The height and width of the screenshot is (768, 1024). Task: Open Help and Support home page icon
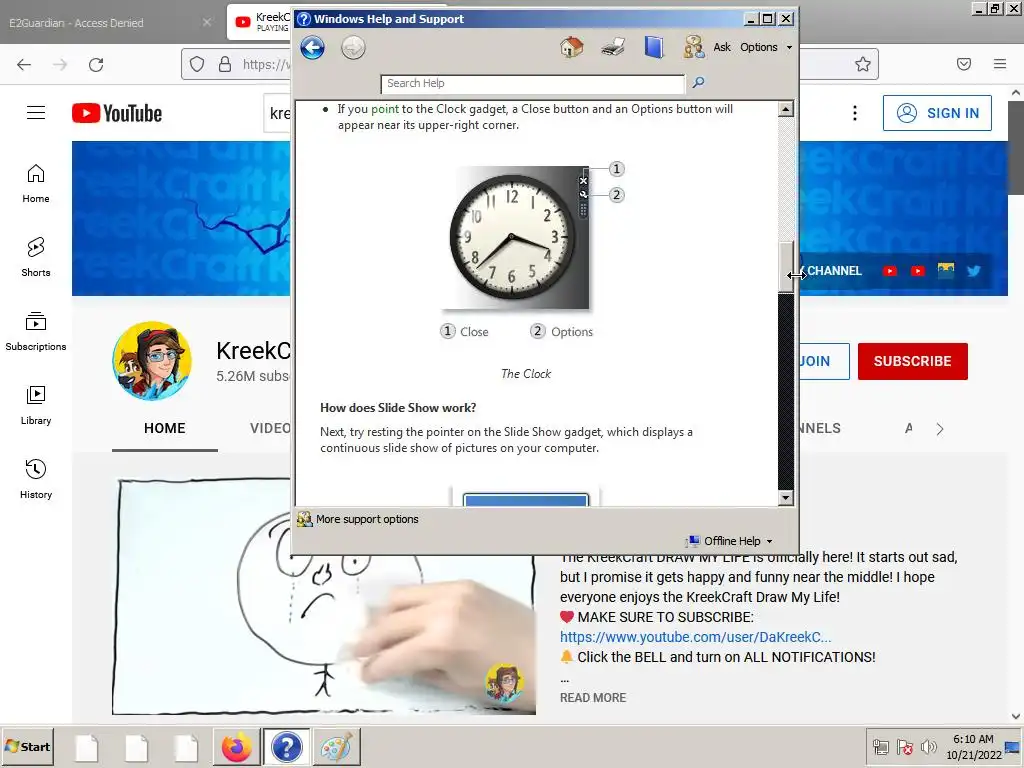point(571,47)
